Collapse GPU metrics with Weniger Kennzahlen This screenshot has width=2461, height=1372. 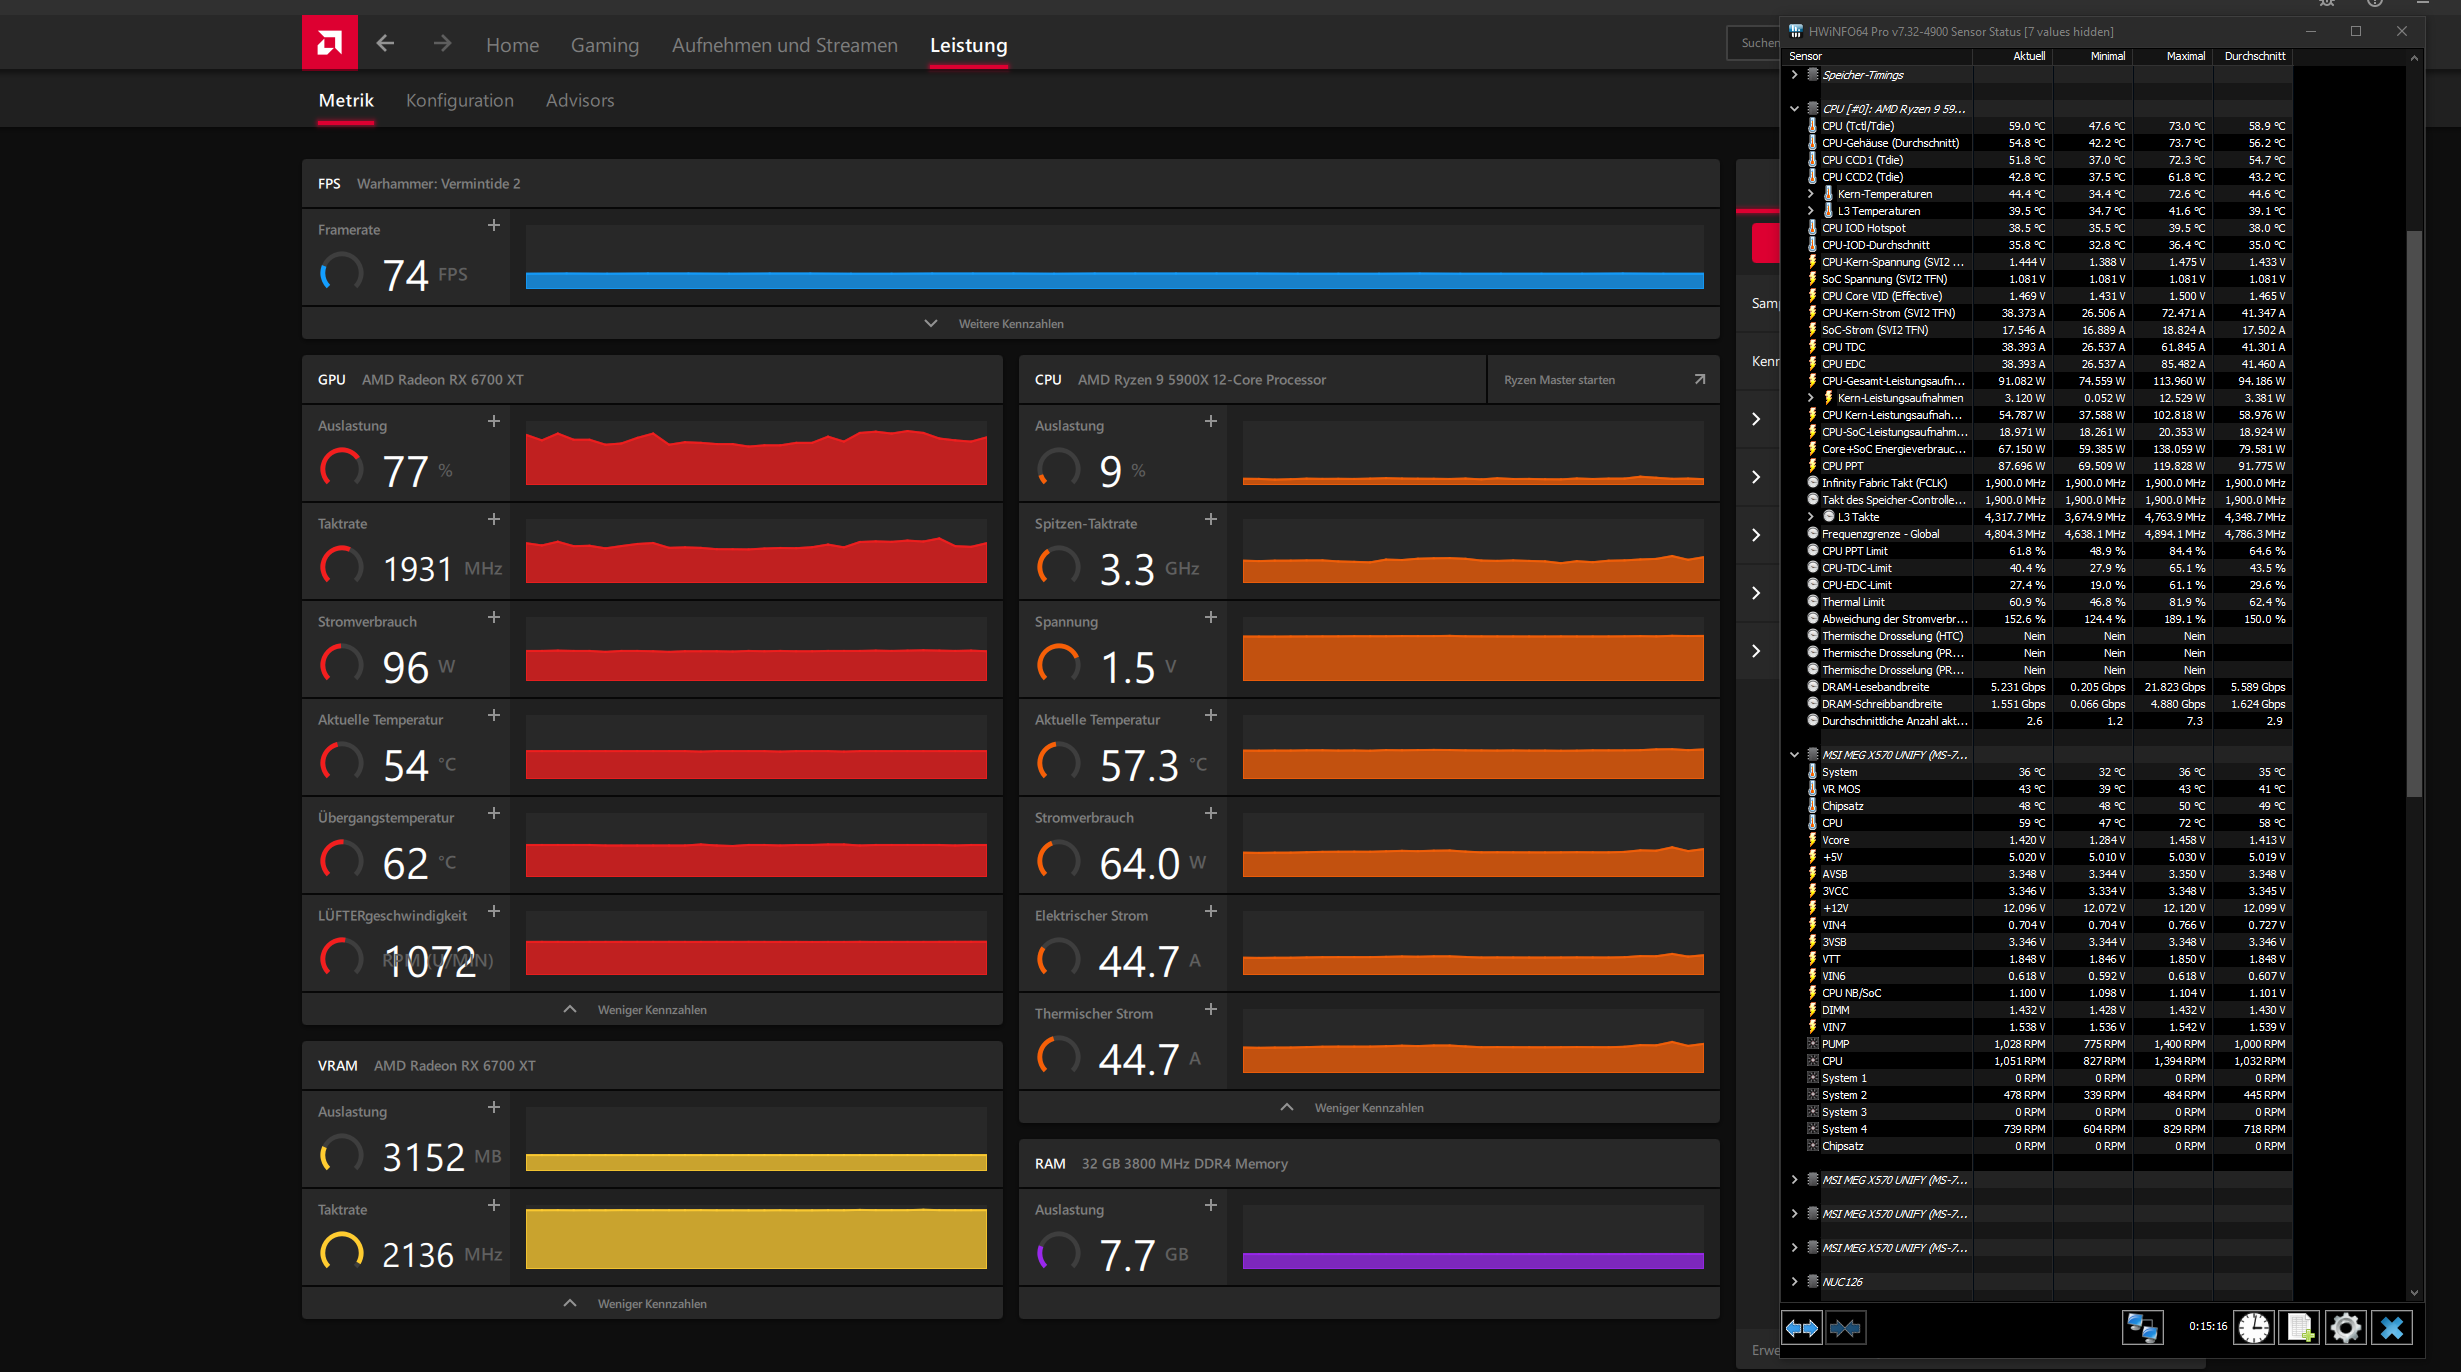click(651, 1010)
